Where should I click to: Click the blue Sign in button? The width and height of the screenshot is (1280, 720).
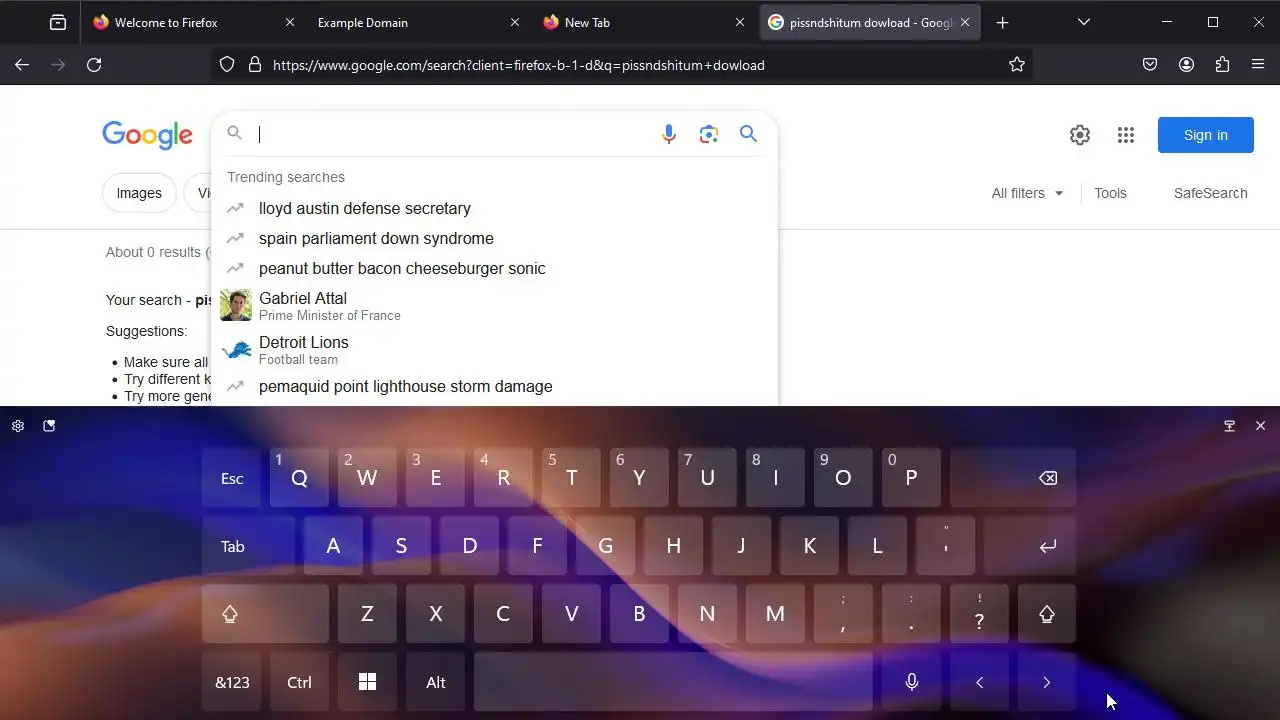1205,135
